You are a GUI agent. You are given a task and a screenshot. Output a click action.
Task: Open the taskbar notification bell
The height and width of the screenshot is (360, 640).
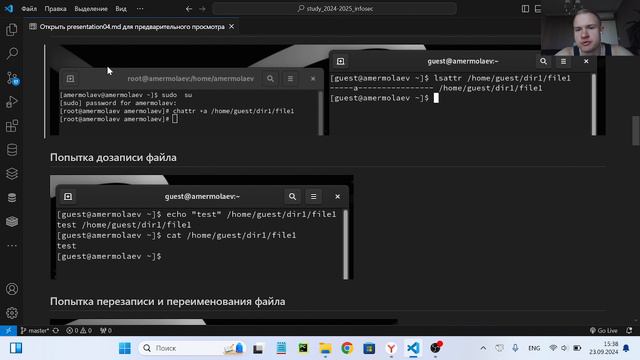(x=626, y=348)
